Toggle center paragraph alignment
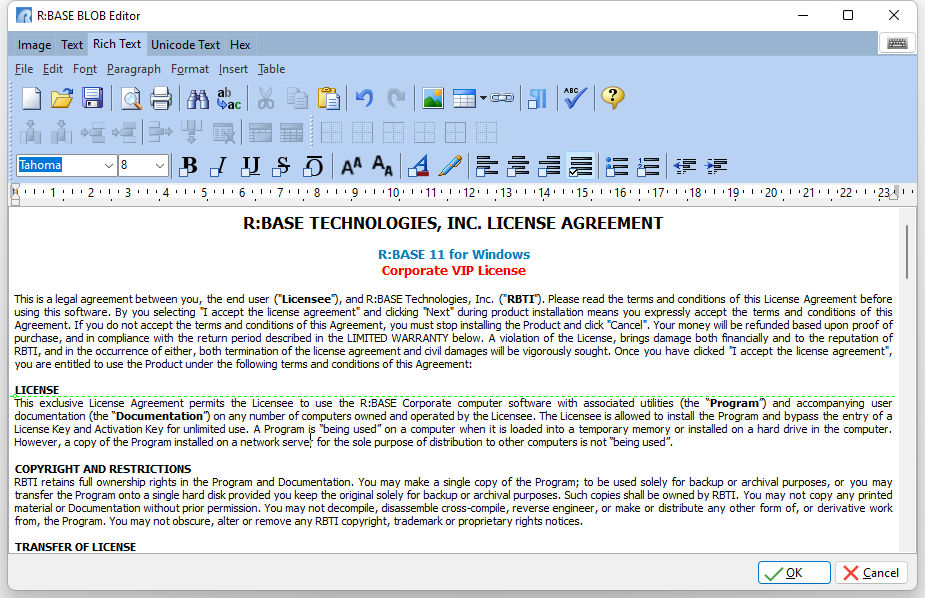 [518, 166]
